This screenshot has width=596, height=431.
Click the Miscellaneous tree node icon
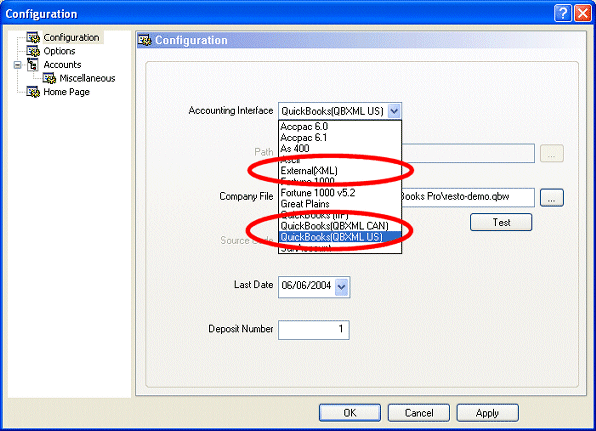click(x=49, y=78)
